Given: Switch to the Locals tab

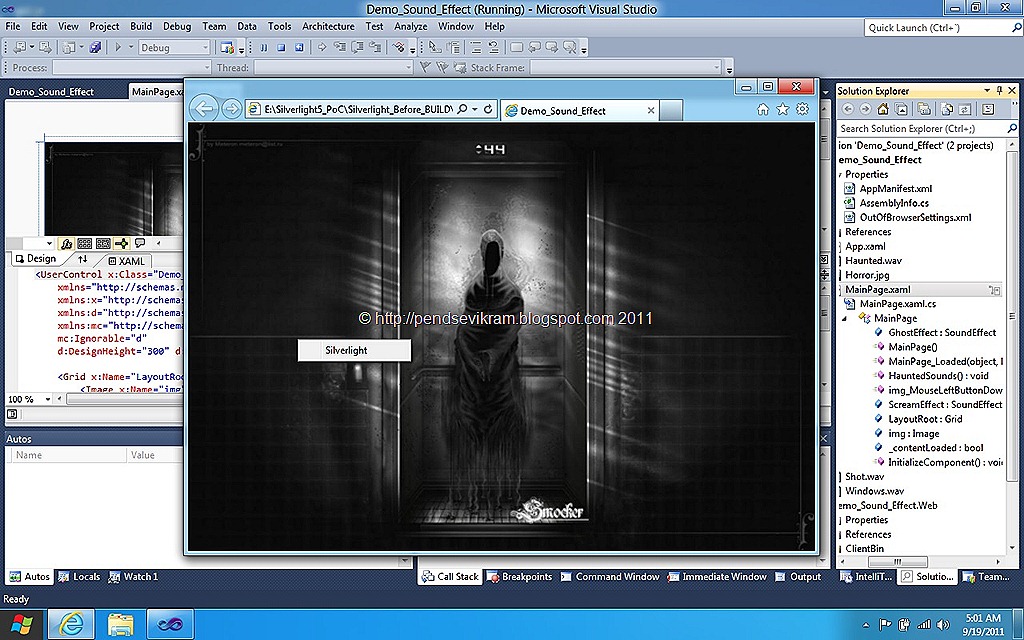Looking at the screenshot, I should pos(79,577).
